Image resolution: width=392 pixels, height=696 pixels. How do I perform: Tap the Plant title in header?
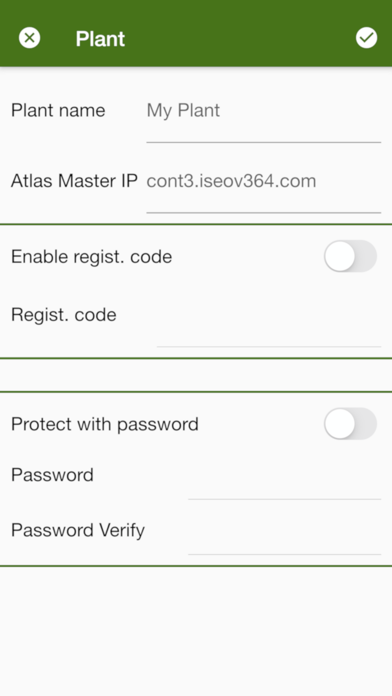point(100,39)
